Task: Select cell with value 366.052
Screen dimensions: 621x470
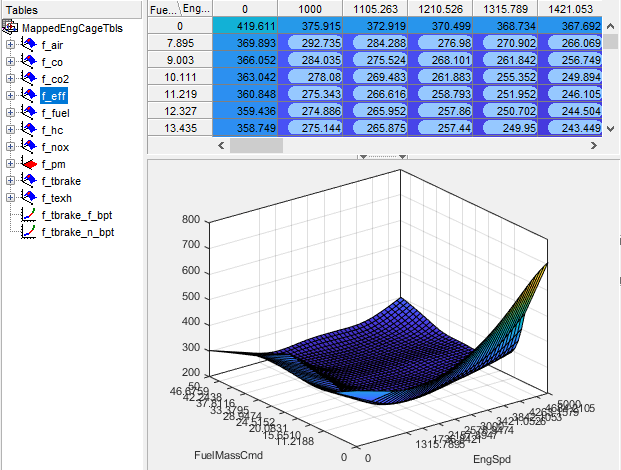Action: pyautogui.click(x=245, y=60)
